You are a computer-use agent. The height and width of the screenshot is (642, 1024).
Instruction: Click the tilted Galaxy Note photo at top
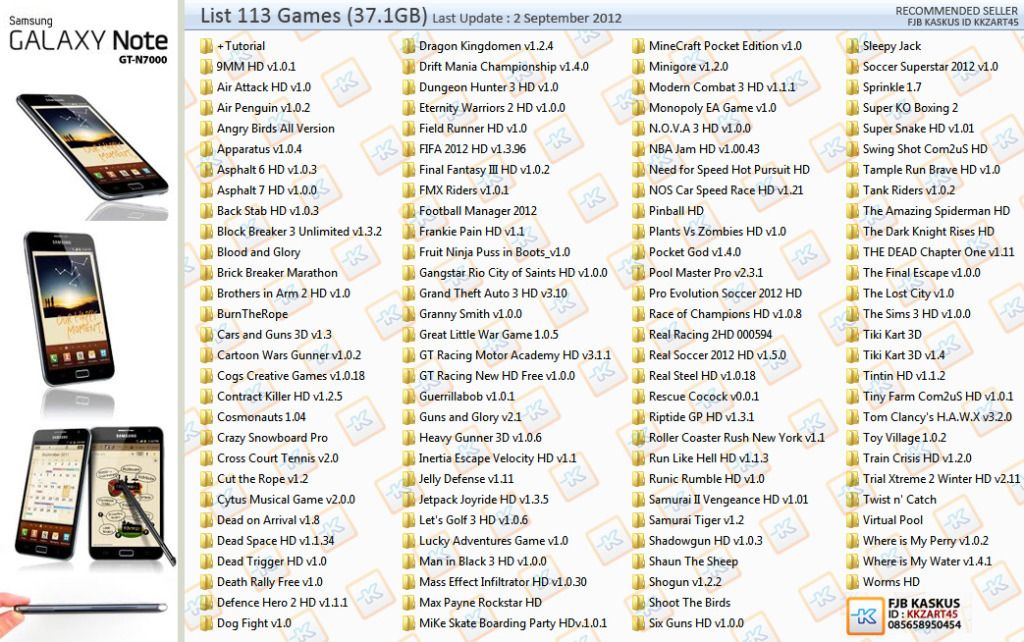coord(92,147)
